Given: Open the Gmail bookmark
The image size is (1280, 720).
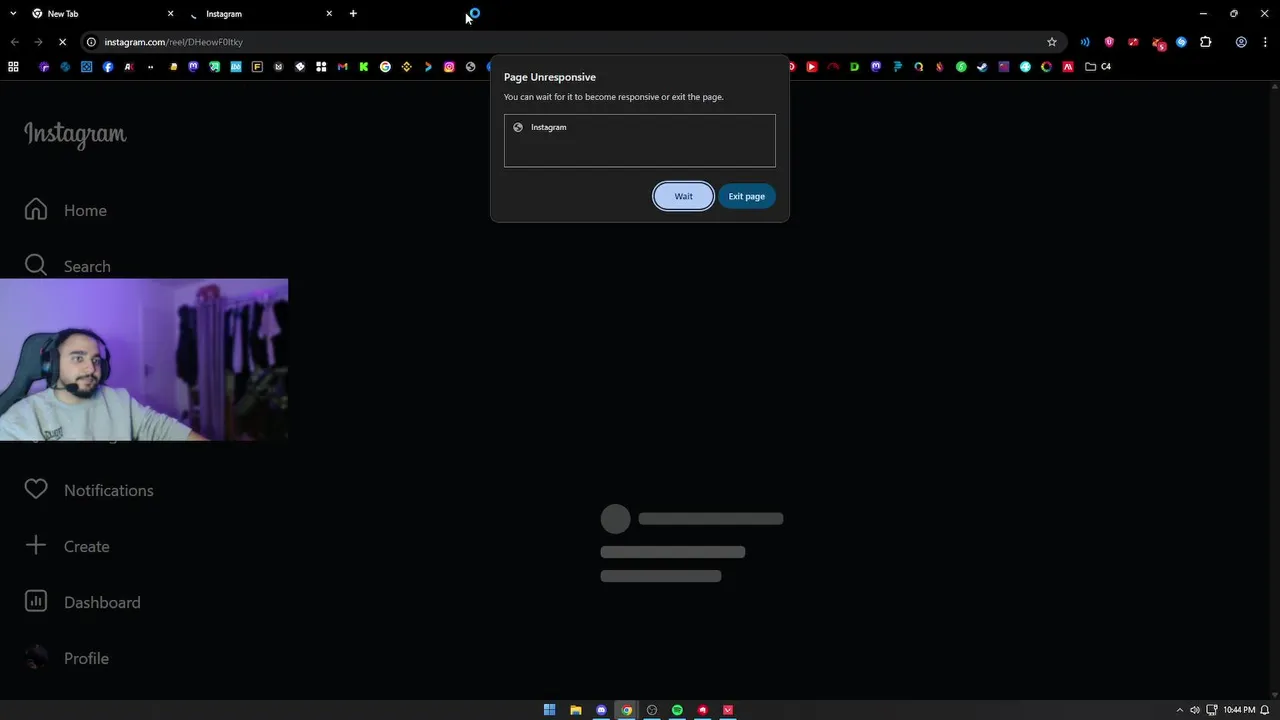Looking at the screenshot, I should click(x=342, y=67).
